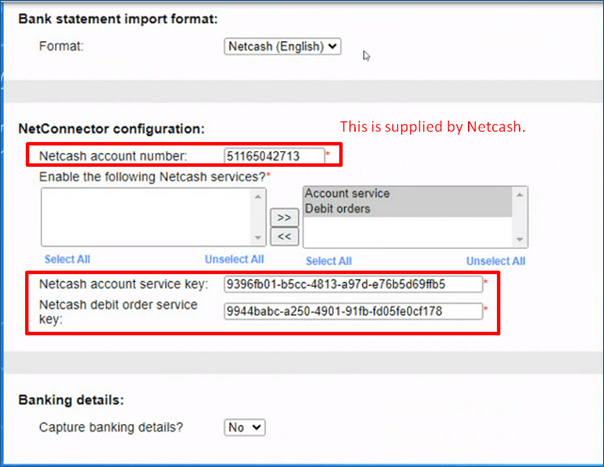The image size is (604, 467).
Task: Click Select All under the left services list
Action: [67, 261]
